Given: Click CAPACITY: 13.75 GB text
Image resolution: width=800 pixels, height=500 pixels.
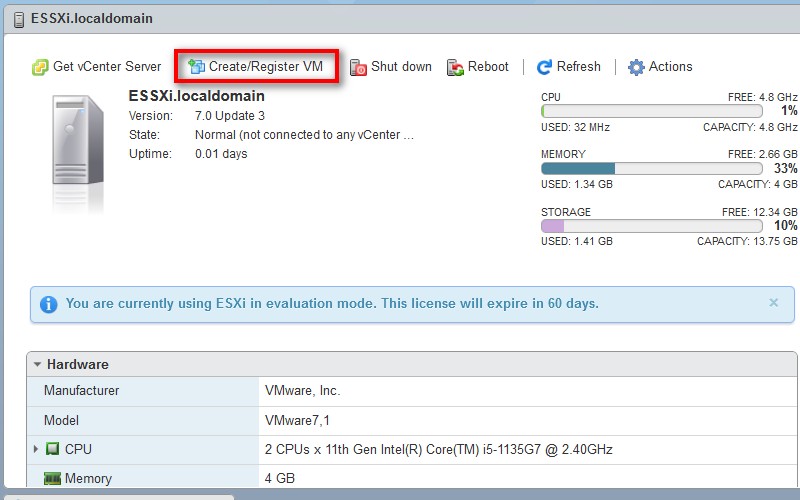Looking at the screenshot, I should [x=747, y=241].
